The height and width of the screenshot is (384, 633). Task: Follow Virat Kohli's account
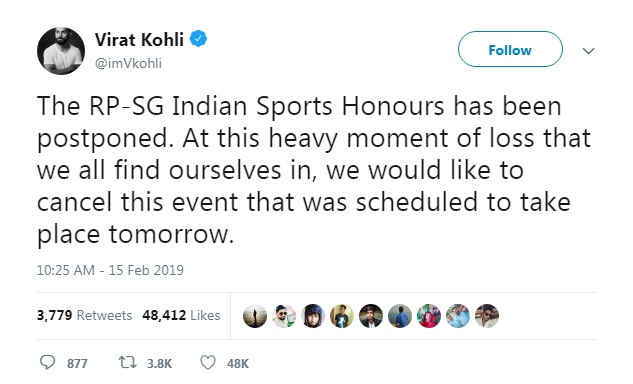510,49
